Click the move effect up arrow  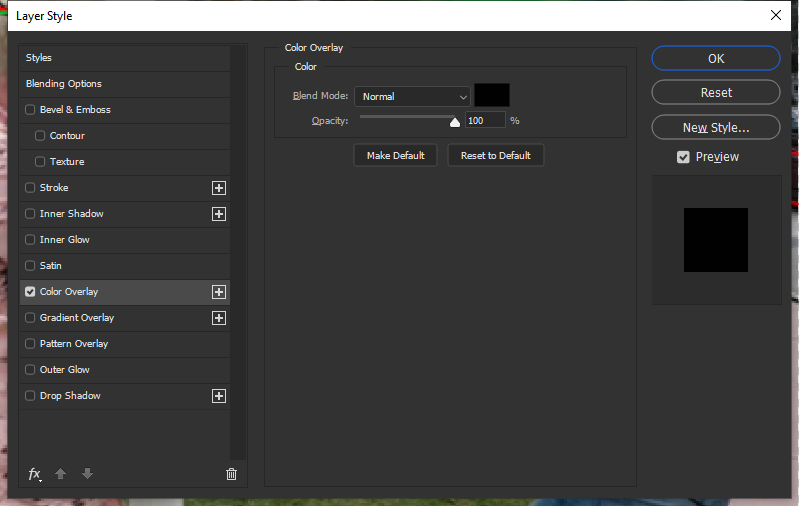(60, 474)
